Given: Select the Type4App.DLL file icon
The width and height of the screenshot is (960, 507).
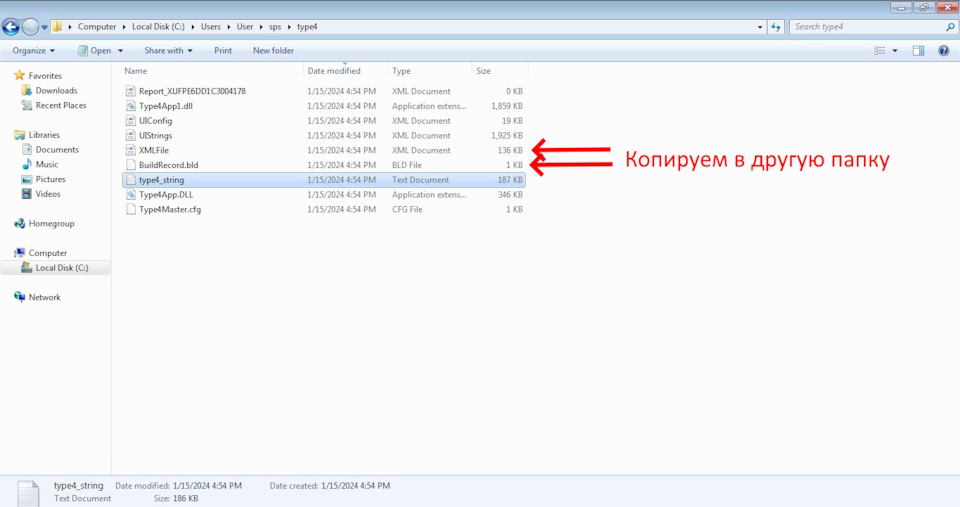Looking at the screenshot, I should tap(130, 194).
